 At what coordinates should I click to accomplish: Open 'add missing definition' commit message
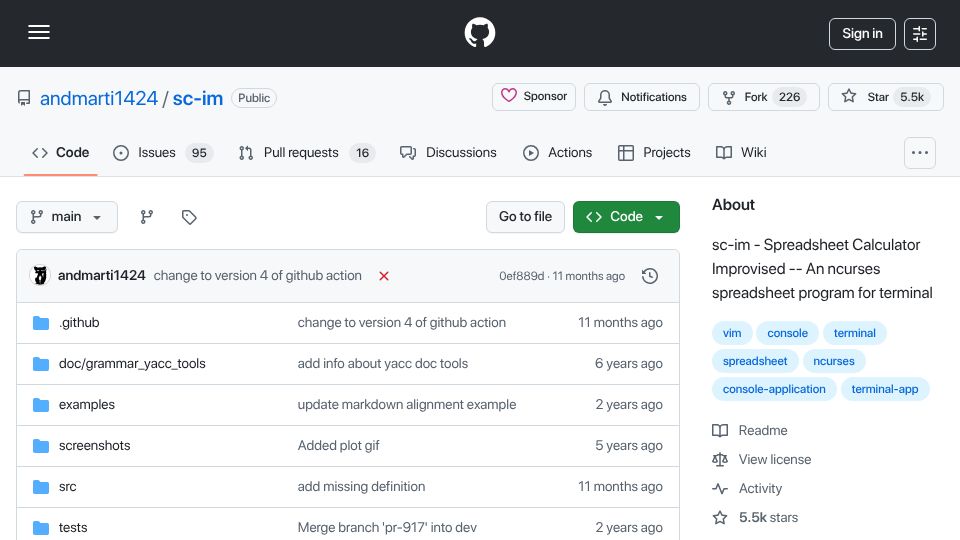(361, 487)
